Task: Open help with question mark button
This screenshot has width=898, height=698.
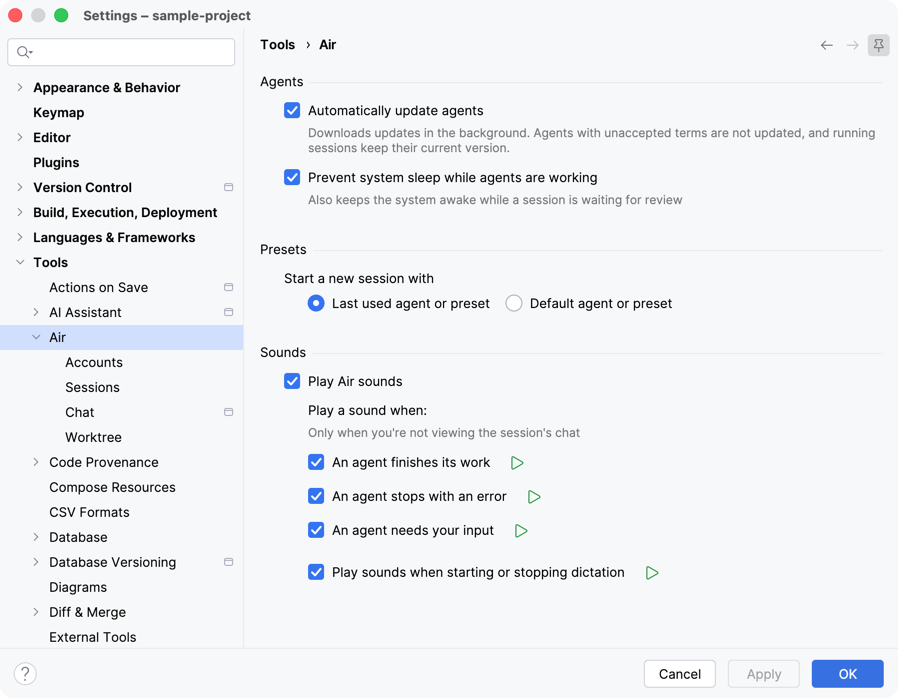Action: coord(25,674)
